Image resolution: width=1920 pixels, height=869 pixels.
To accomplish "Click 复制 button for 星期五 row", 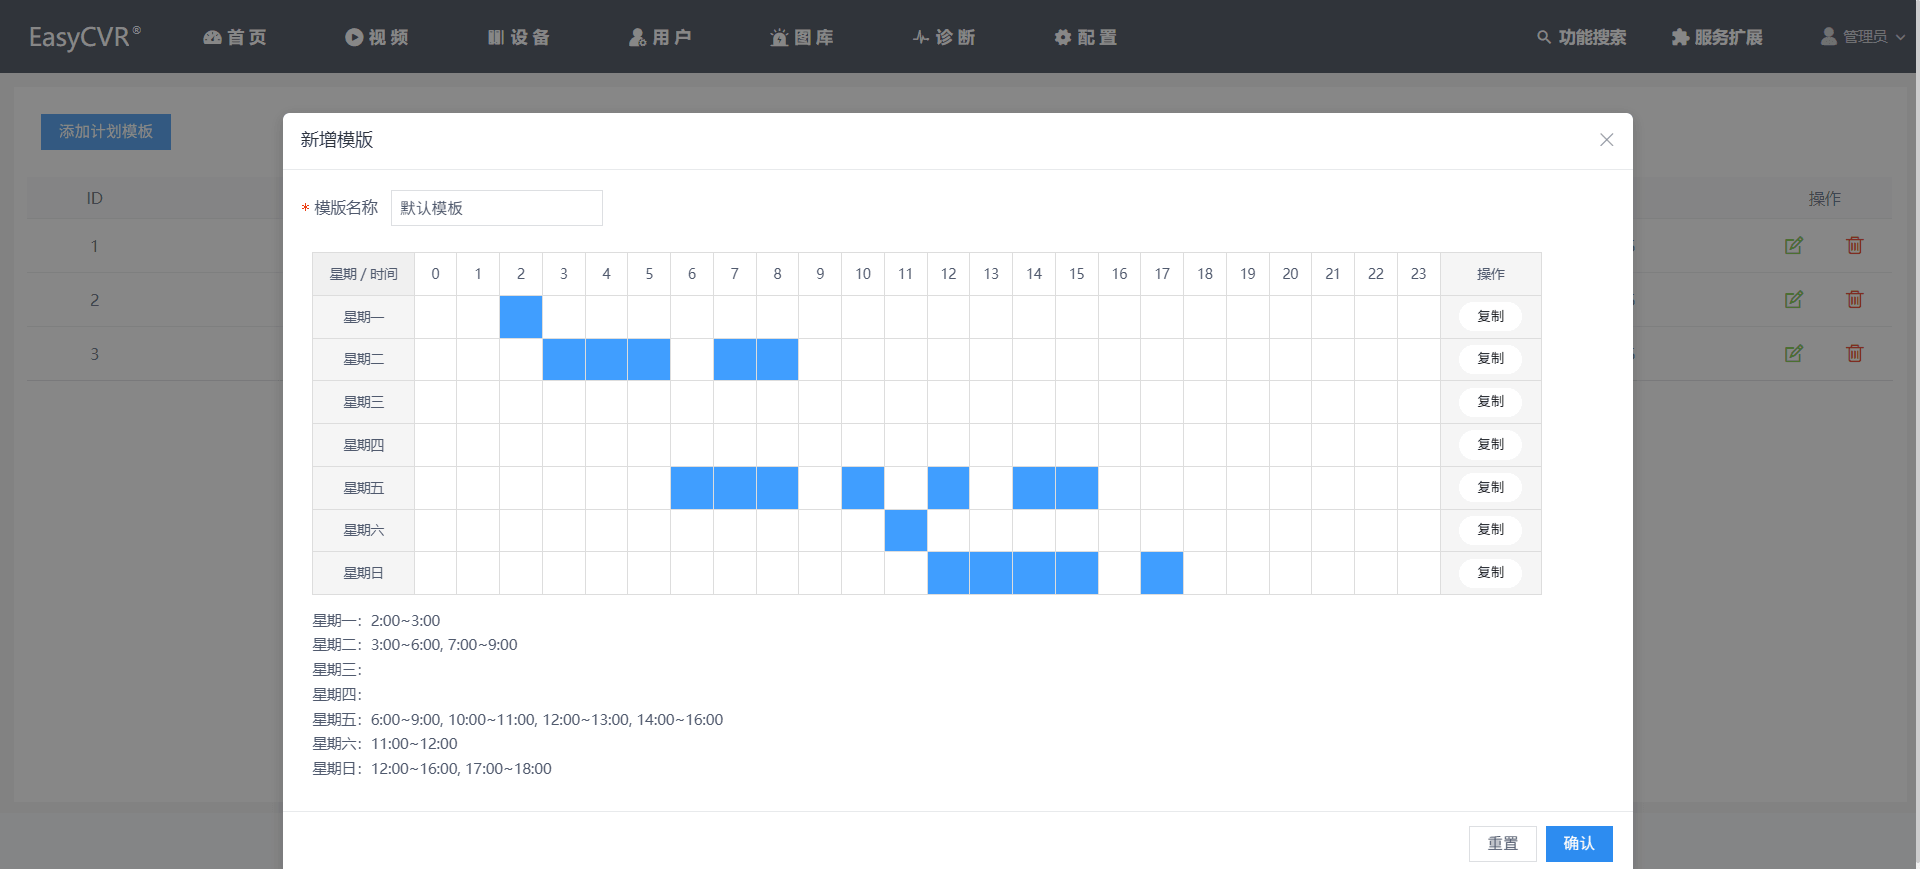I will coord(1490,487).
